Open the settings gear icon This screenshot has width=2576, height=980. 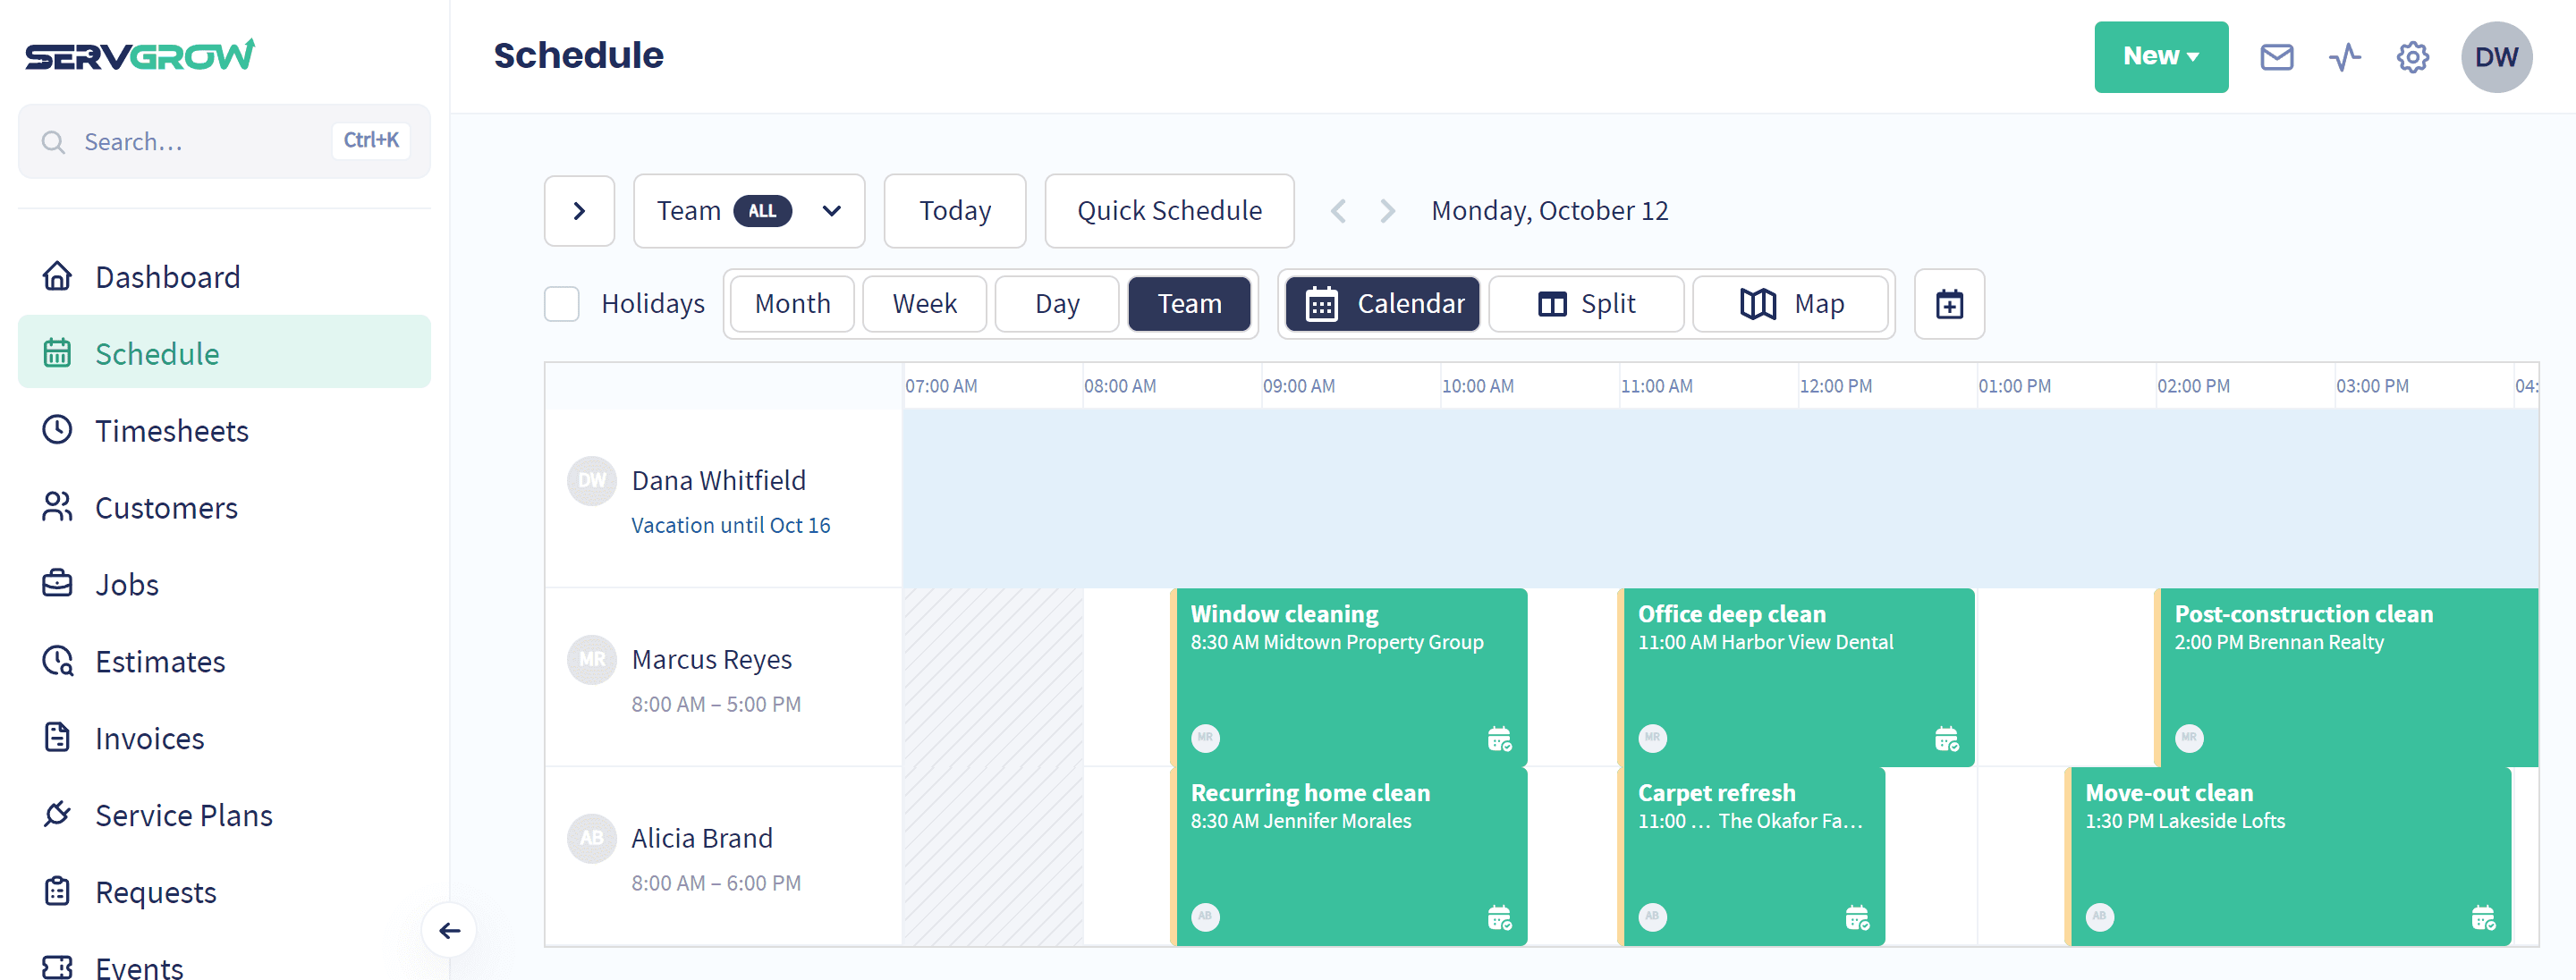[x=2413, y=57]
